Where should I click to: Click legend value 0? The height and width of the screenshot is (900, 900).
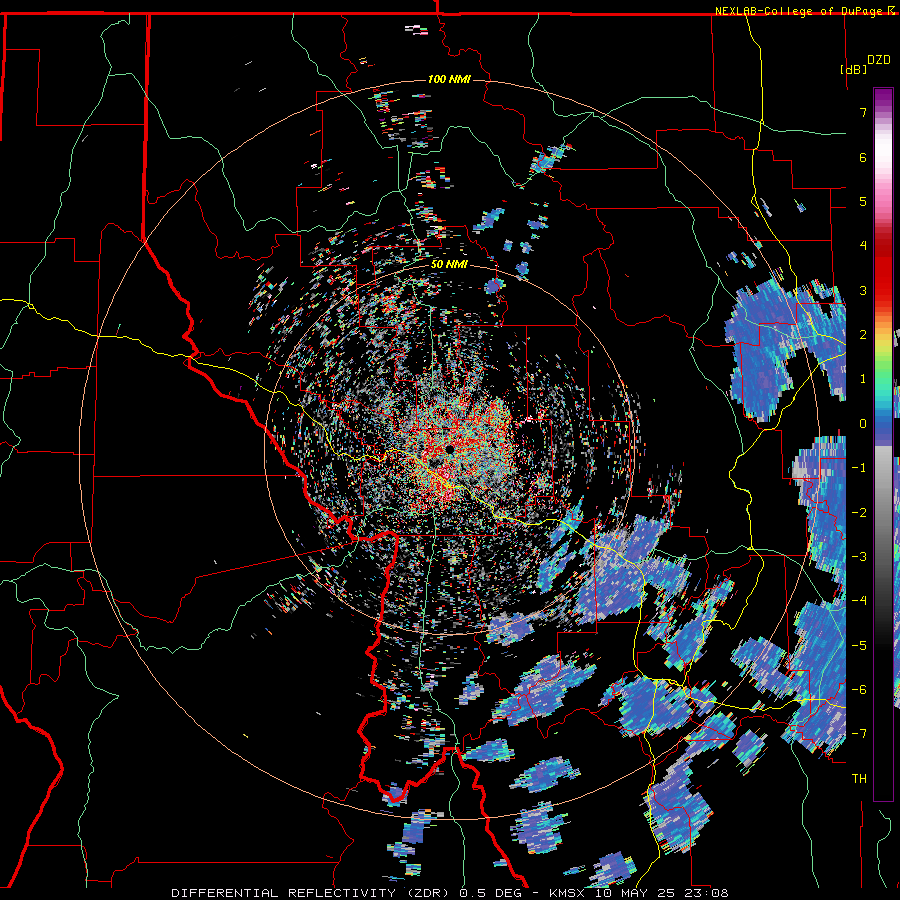(x=863, y=424)
